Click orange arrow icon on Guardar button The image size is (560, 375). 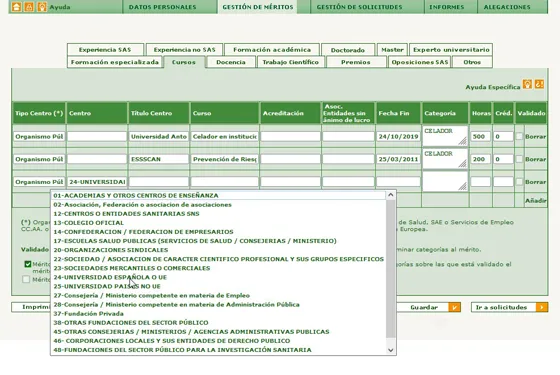[x=454, y=307]
